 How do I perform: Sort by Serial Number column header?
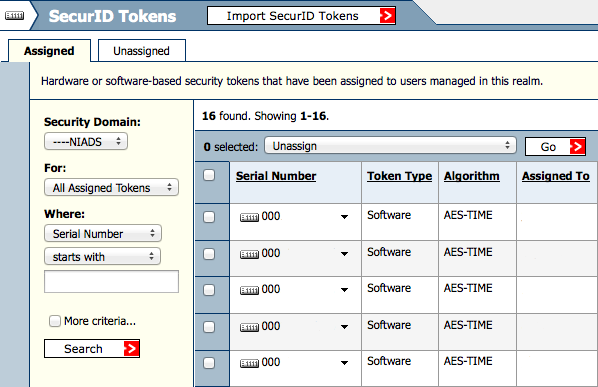pyautogui.click(x=276, y=176)
